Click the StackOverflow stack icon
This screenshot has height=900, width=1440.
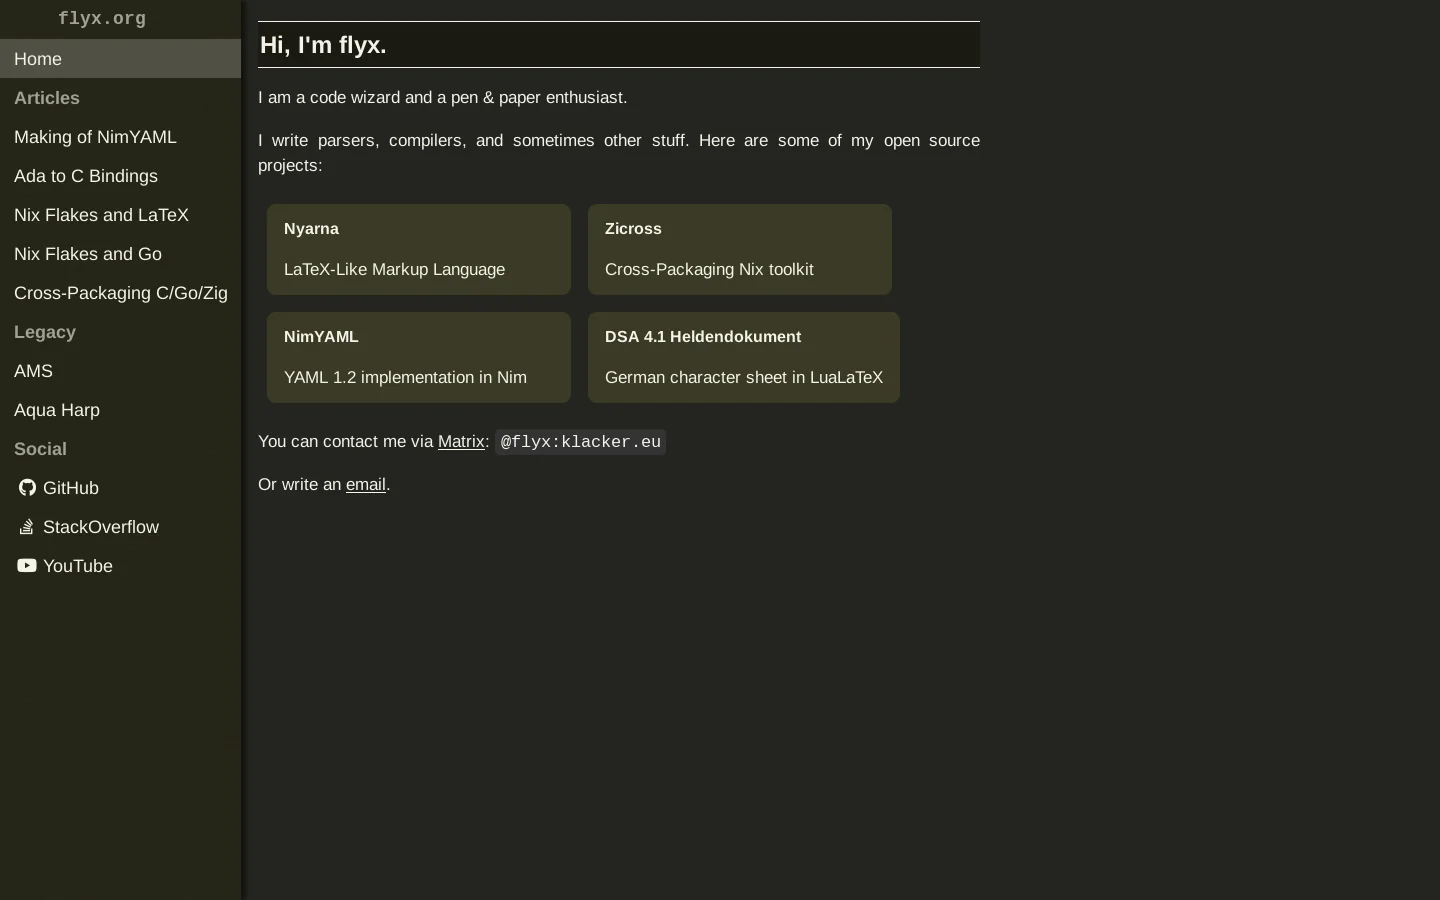click(x=27, y=527)
